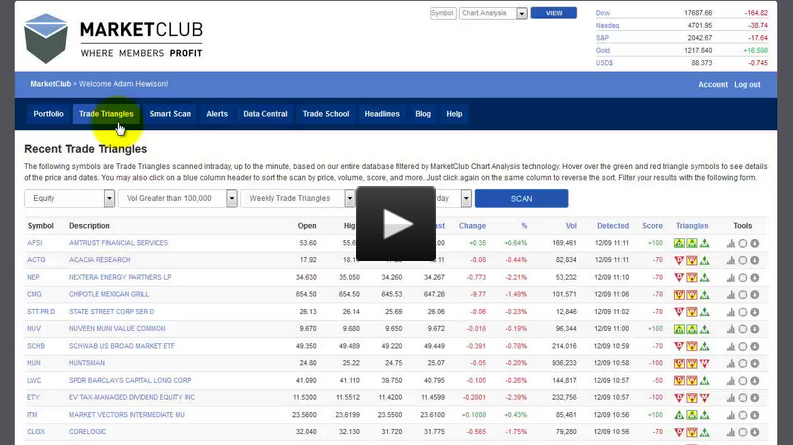Click the Symbol input field
793x445 pixels.
(x=443, y=13)
